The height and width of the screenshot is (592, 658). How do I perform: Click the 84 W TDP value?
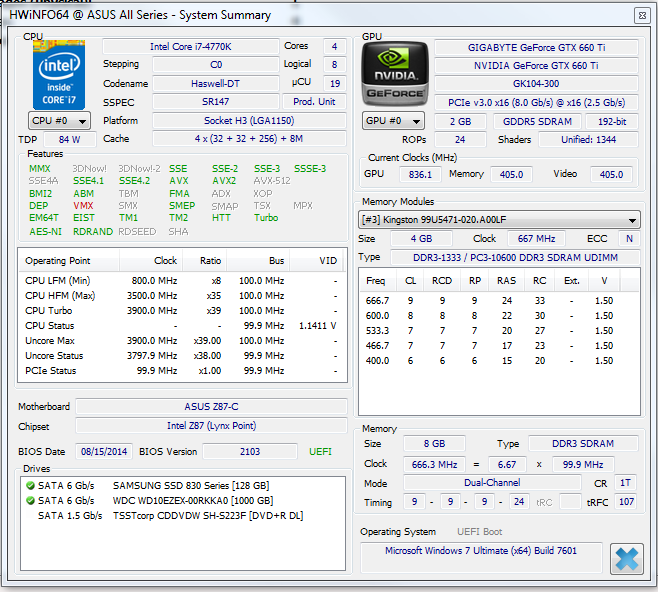click(x=70, y=139)
